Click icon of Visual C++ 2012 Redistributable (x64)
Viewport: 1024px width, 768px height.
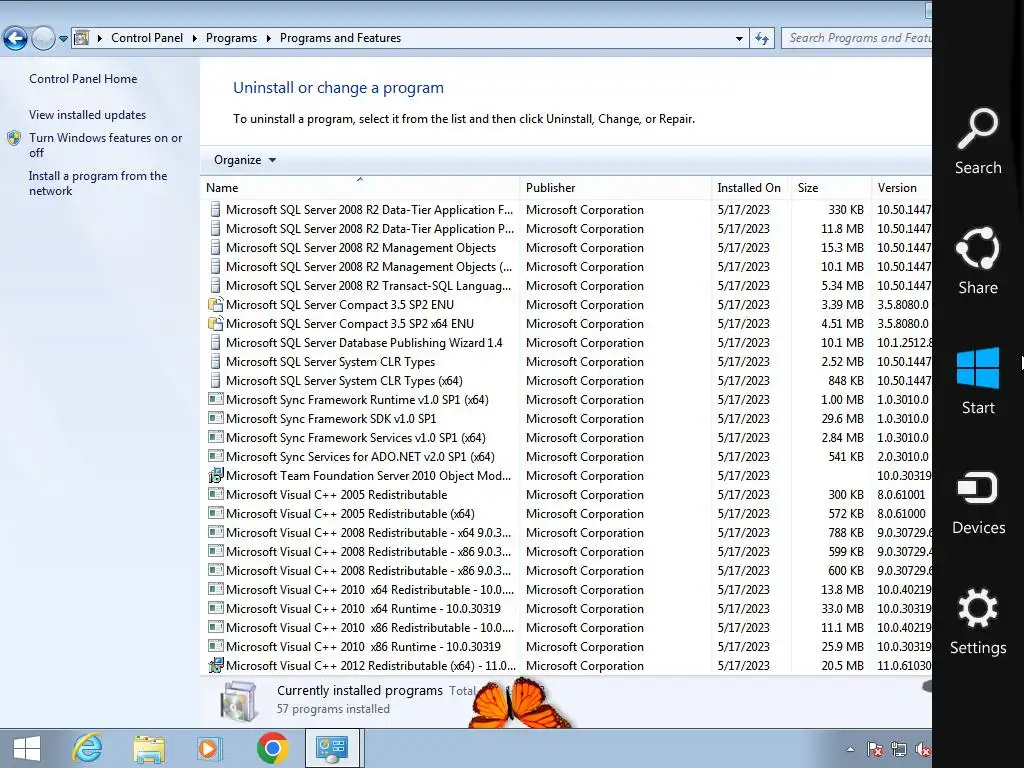(216, 665)
